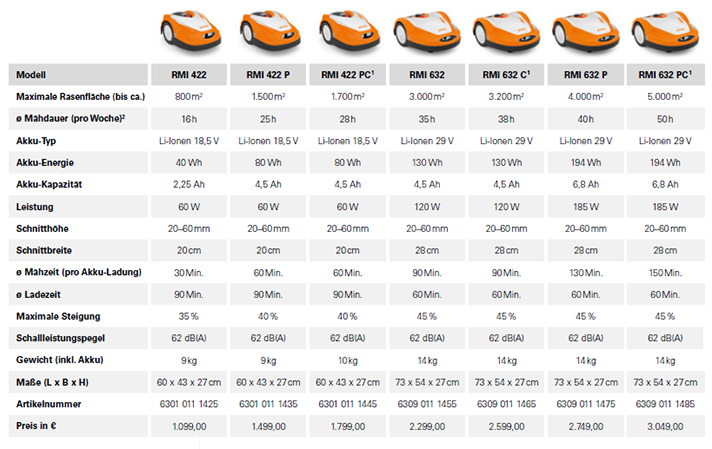The height and width of the screenshot is (449, 712).
Task: Select the RMI 422 P mower picture
Action: tap(268, 30)
